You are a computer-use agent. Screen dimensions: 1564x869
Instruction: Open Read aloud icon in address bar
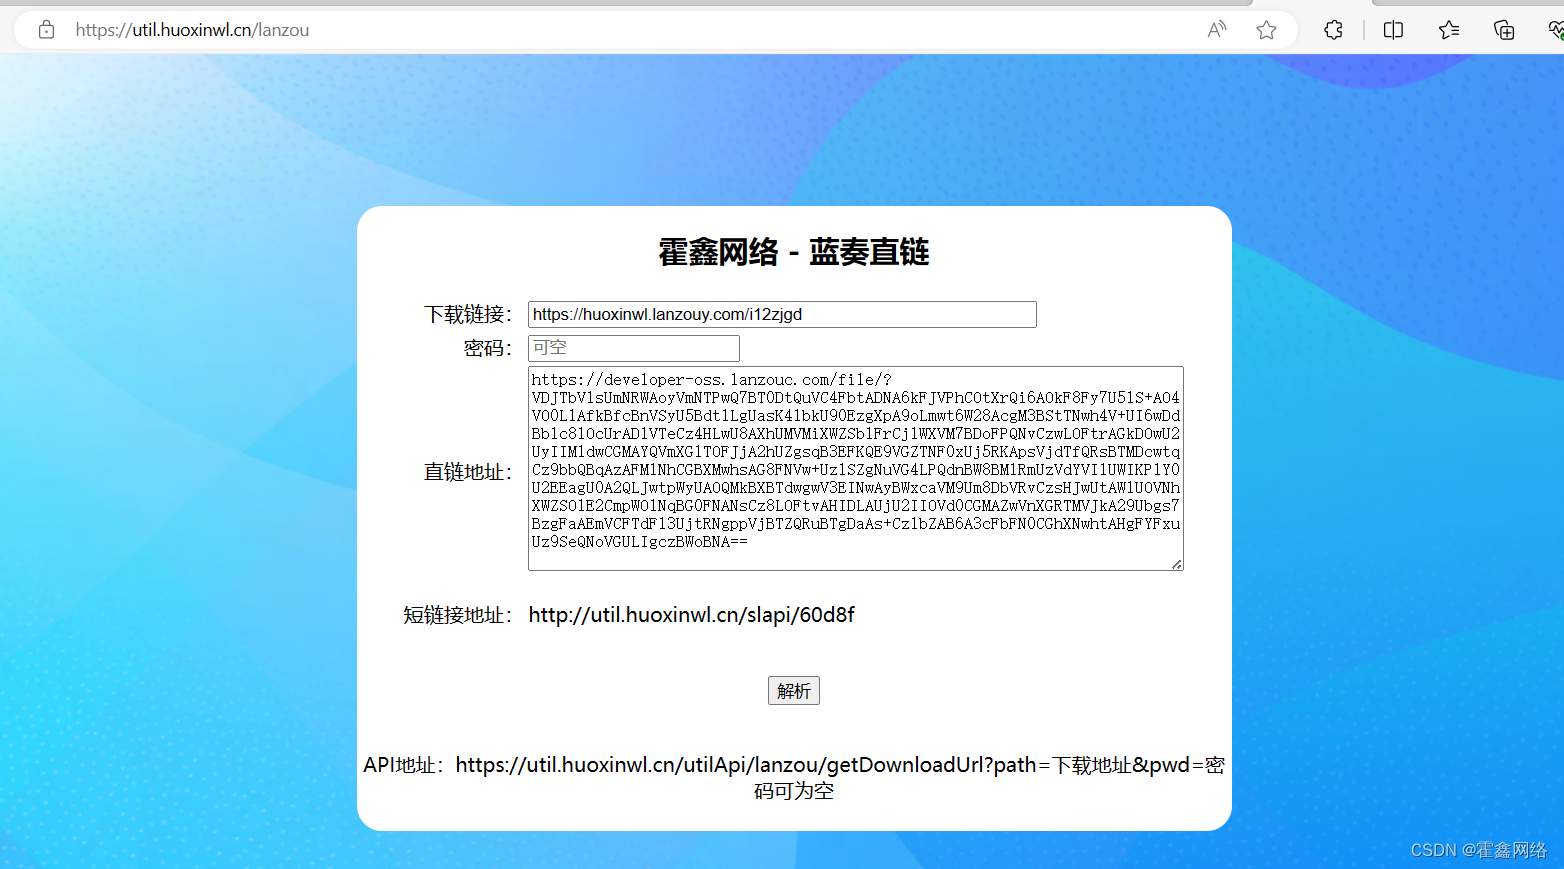[x=1217, y=30]
